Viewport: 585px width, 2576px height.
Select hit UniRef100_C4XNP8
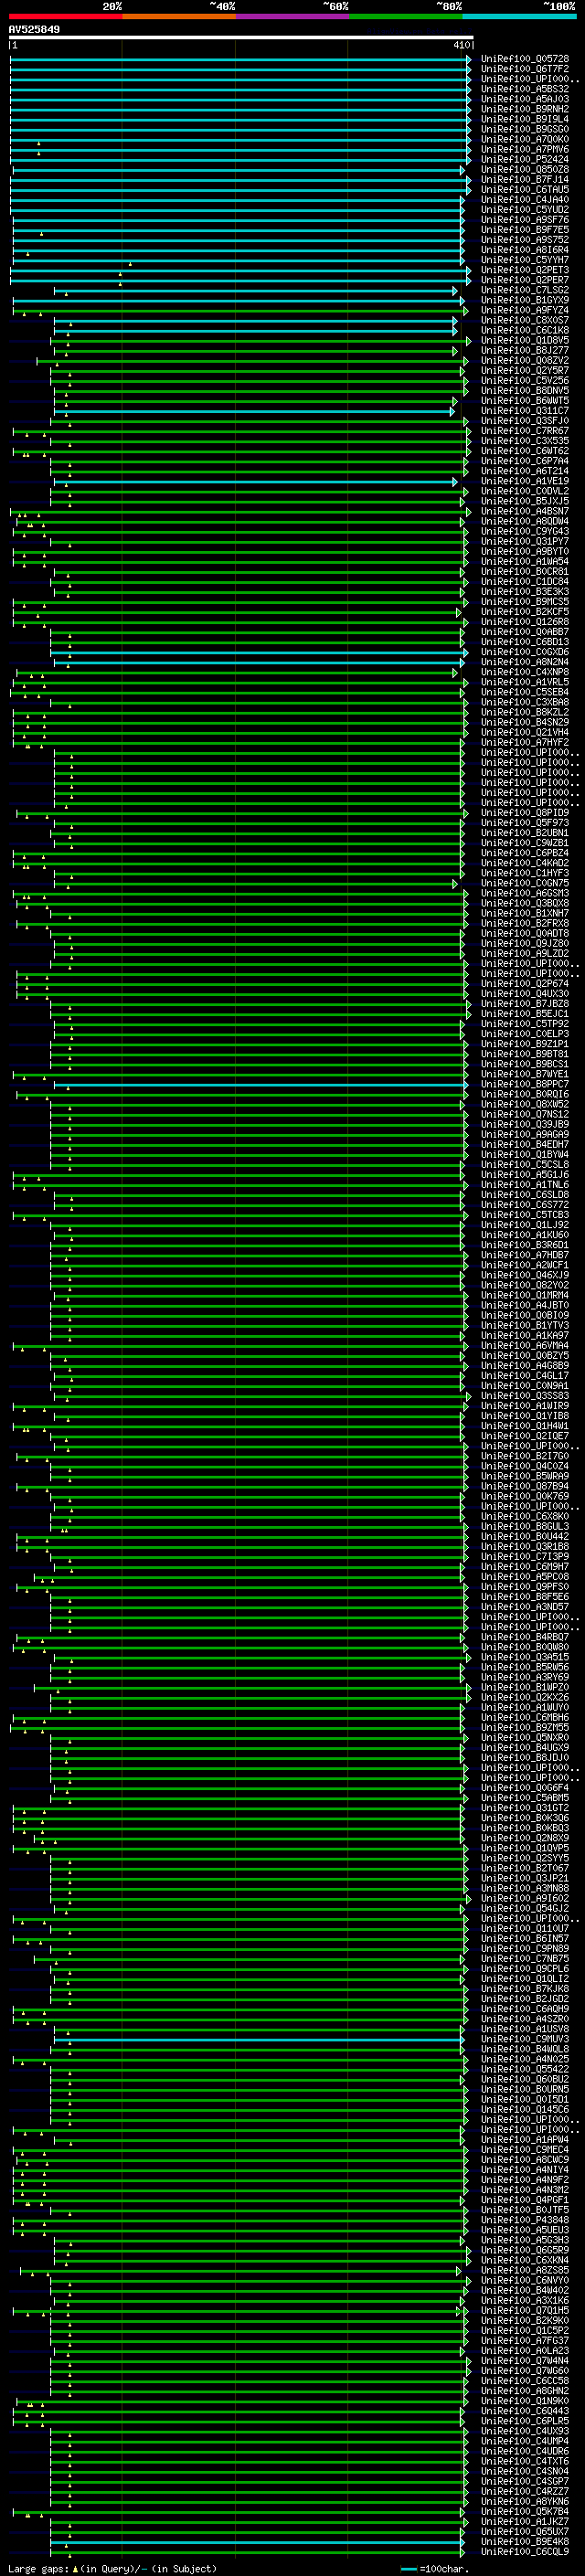coord(524,672)
